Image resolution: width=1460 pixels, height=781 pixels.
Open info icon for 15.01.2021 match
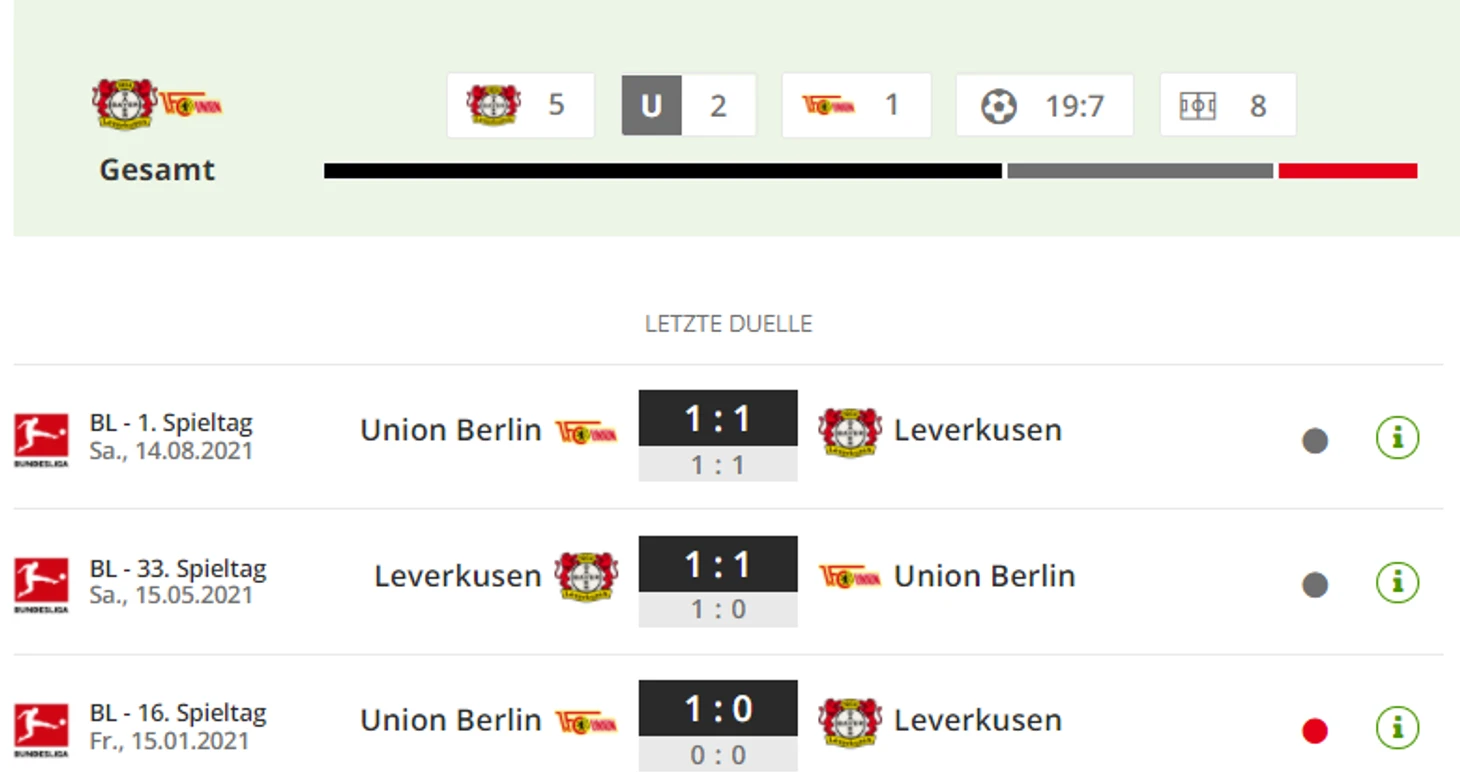coord(1397,727)
